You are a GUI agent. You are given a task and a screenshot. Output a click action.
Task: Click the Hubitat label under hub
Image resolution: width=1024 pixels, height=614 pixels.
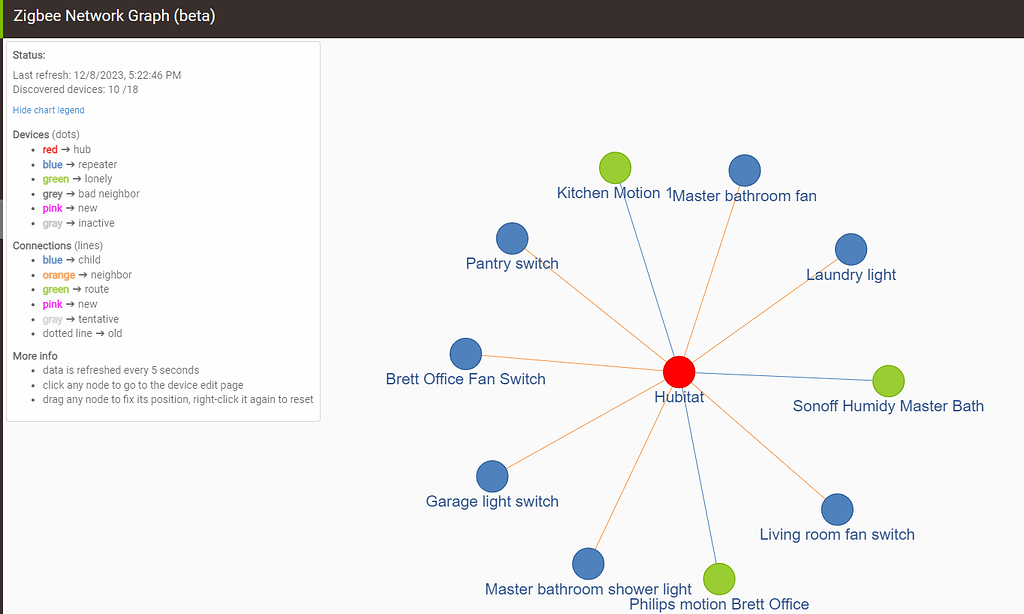pos(679,397)
